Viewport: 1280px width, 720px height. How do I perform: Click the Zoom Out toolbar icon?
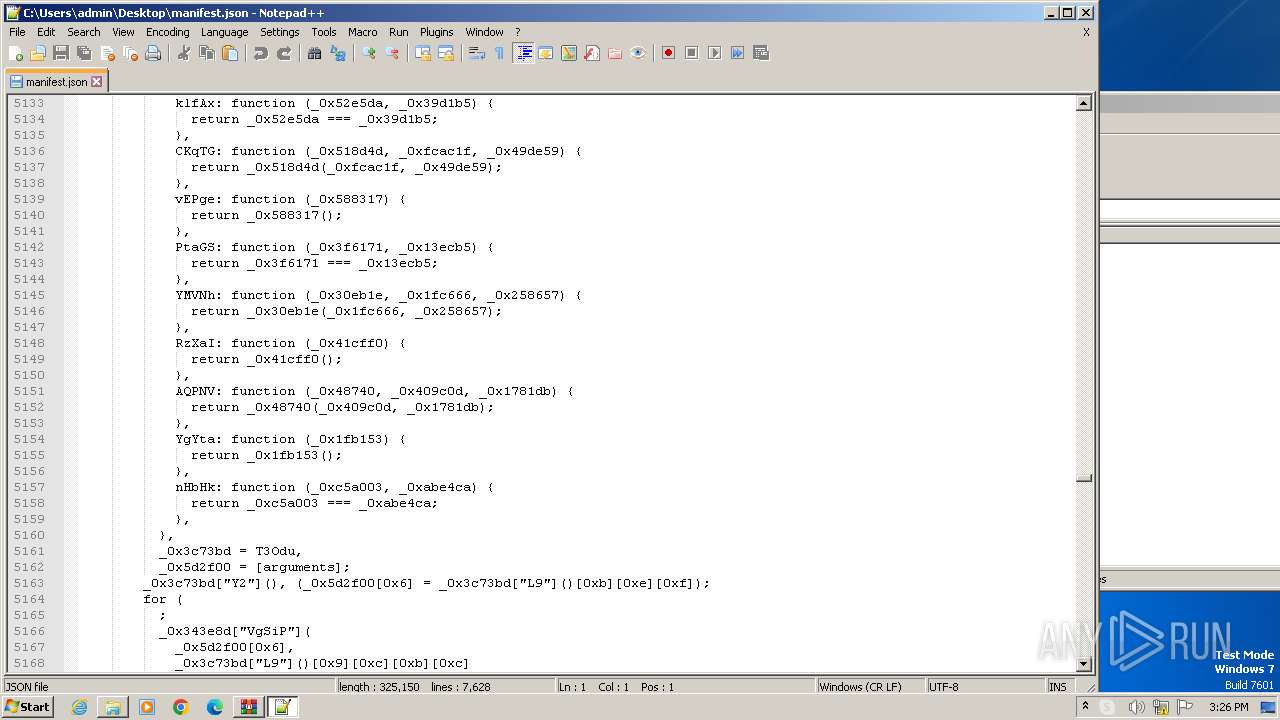click(392, 53)
